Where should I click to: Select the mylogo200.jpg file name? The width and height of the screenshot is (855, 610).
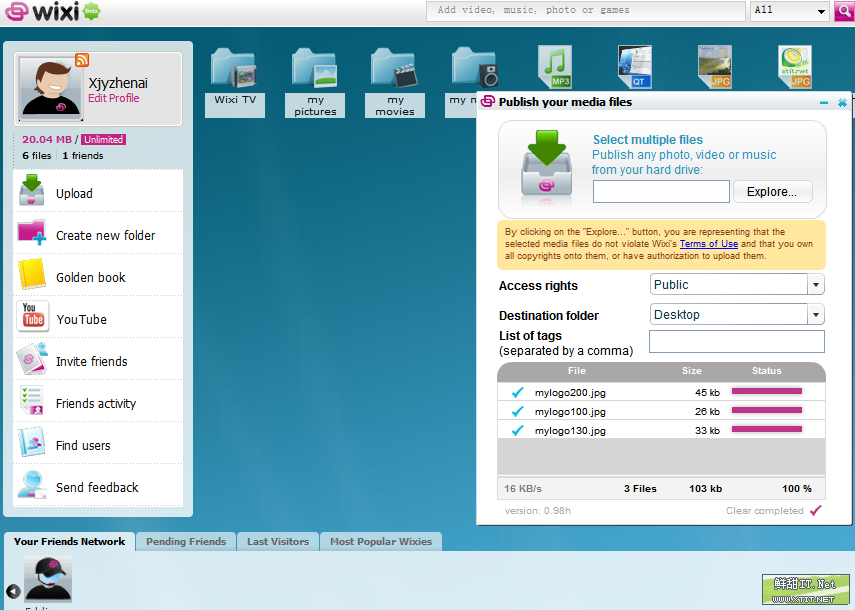(x=570, y=392)
